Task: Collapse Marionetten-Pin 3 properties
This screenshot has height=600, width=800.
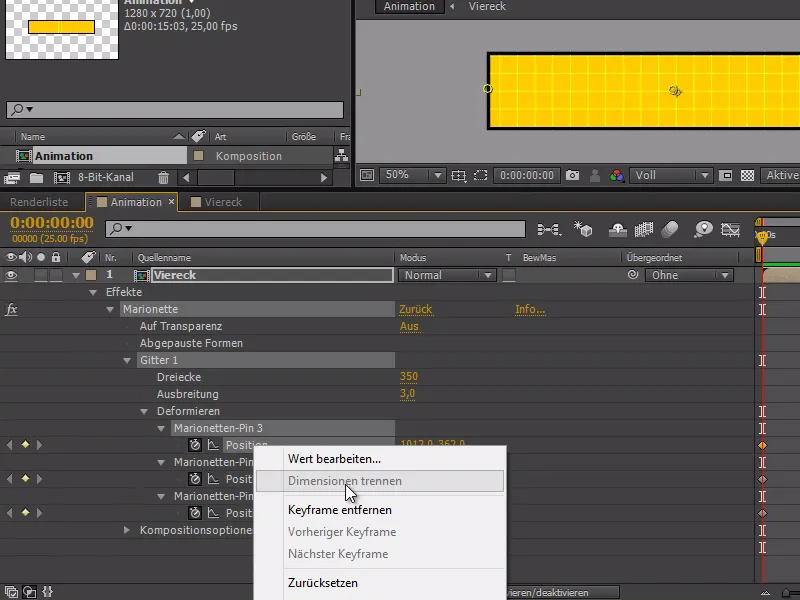Action: tap(161, 428)
